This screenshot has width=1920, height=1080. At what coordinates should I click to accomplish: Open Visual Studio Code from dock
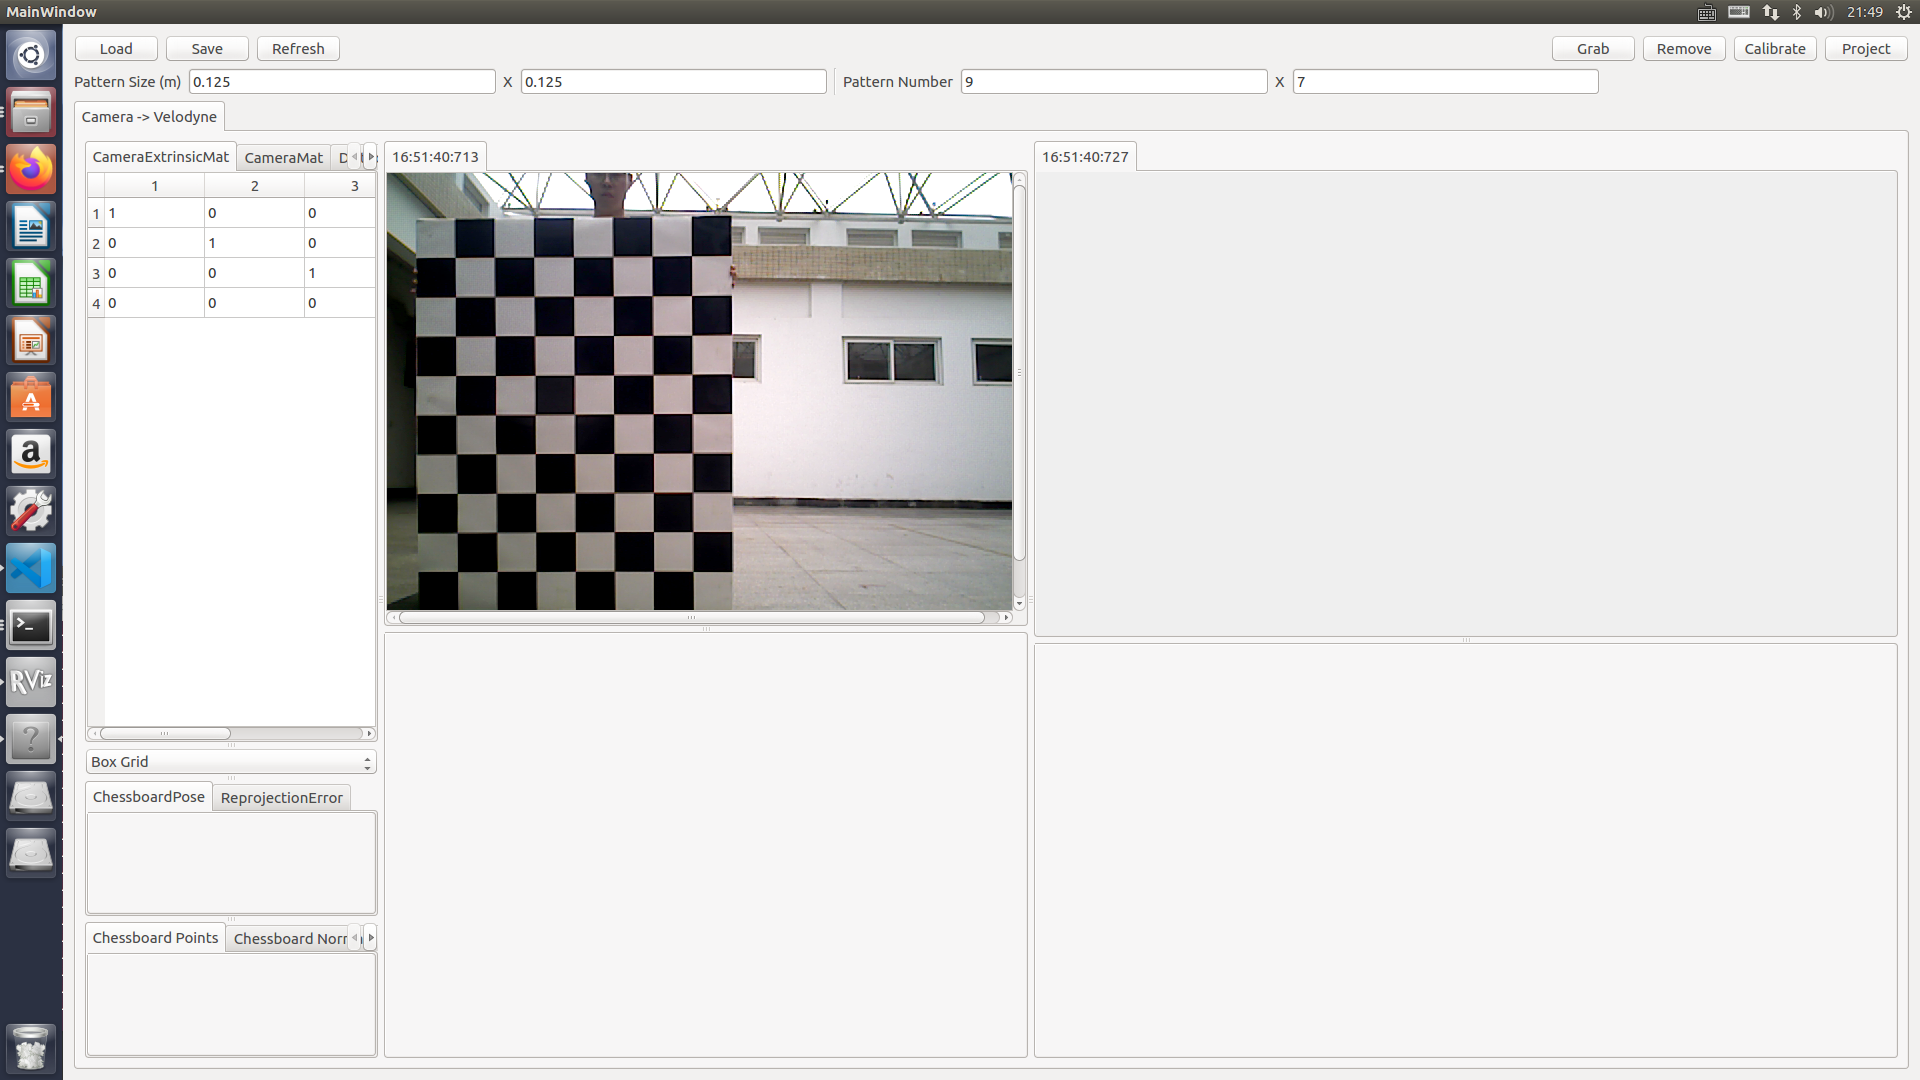[x=31, y=569]
